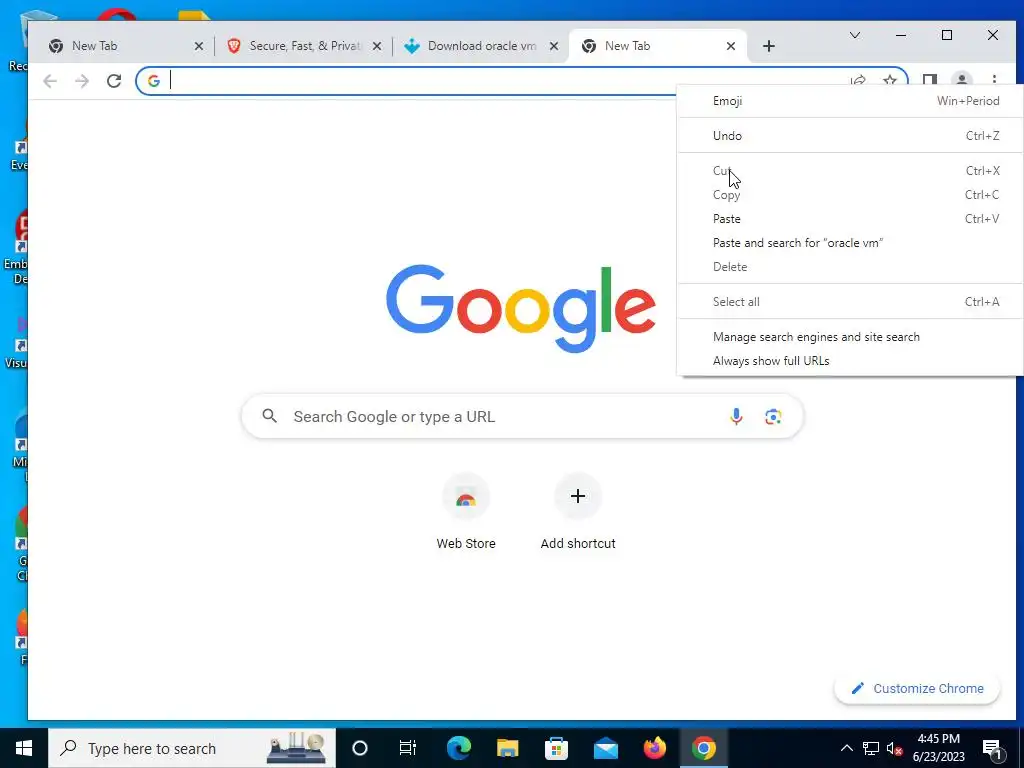The width and height of the screenshot is (1024, 768).
Task: Click the taskbar Type here to search box
Action: point(192,748)
